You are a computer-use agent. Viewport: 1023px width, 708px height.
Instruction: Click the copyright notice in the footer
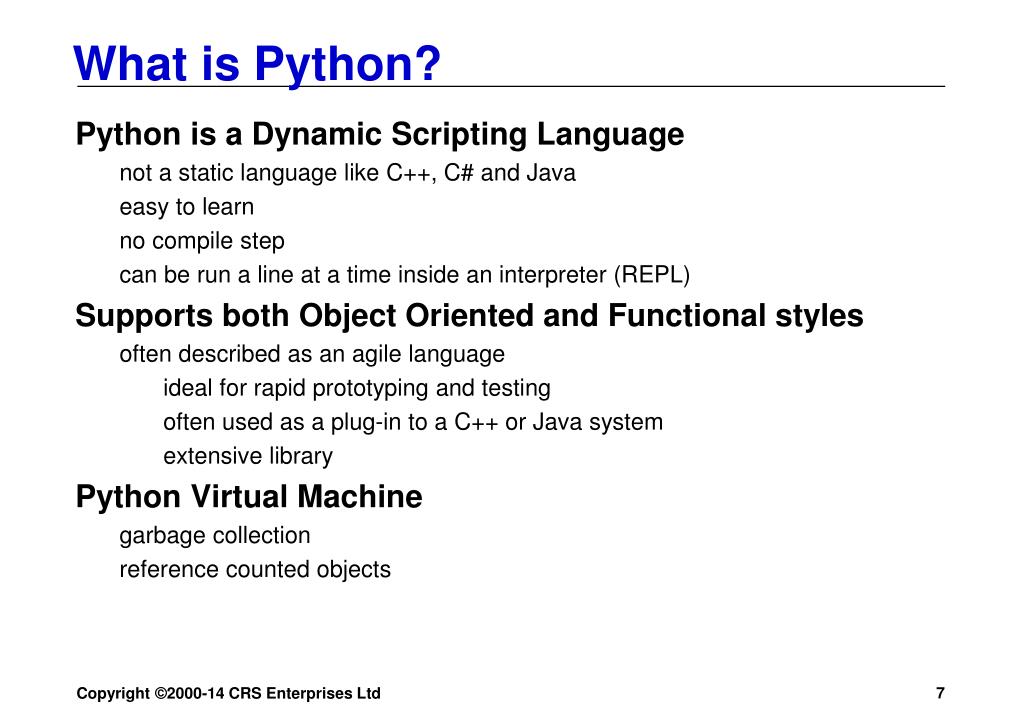tap(229, 694)
